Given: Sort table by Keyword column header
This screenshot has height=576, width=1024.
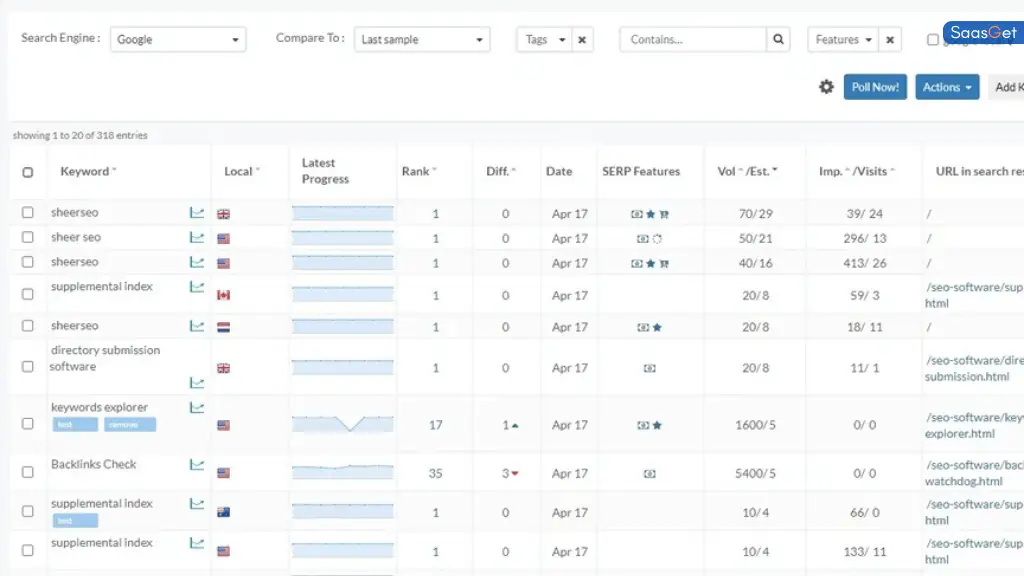Looking at the screenshot, I should (x=87, y=172).
